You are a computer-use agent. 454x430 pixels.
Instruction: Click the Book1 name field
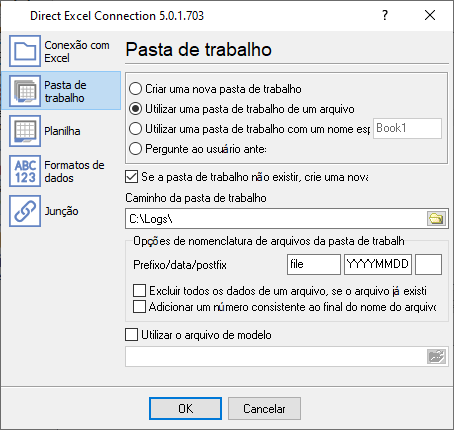pos(407,128)
